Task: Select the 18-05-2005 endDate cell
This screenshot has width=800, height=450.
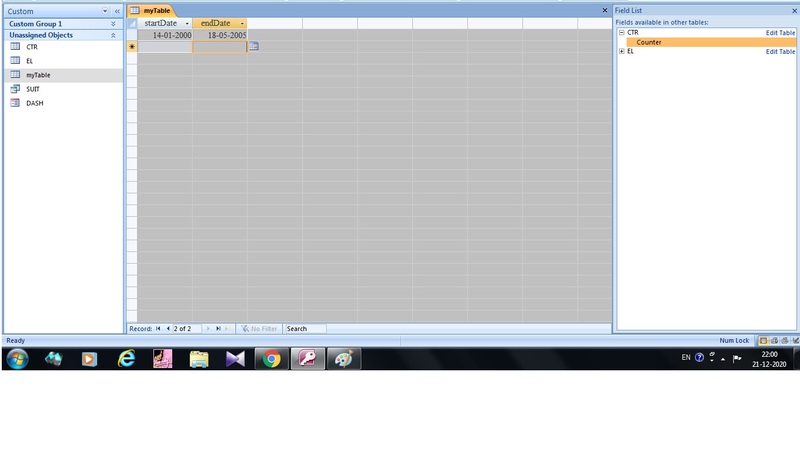Action: tap(220, 35)
